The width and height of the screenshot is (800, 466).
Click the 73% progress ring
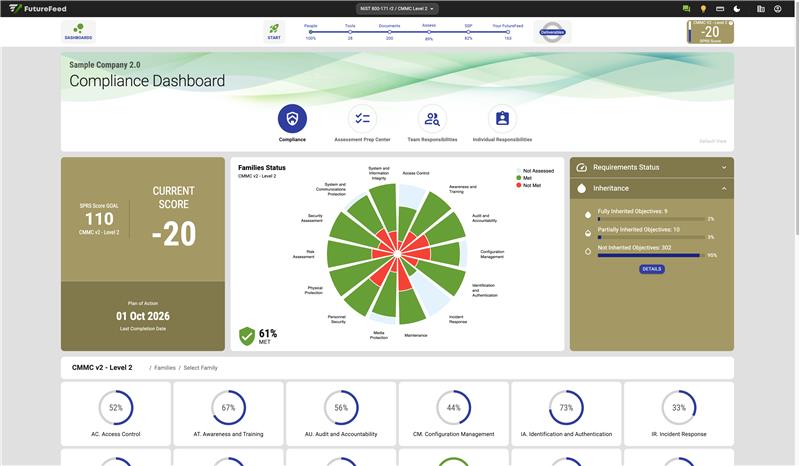pos(566,408)
